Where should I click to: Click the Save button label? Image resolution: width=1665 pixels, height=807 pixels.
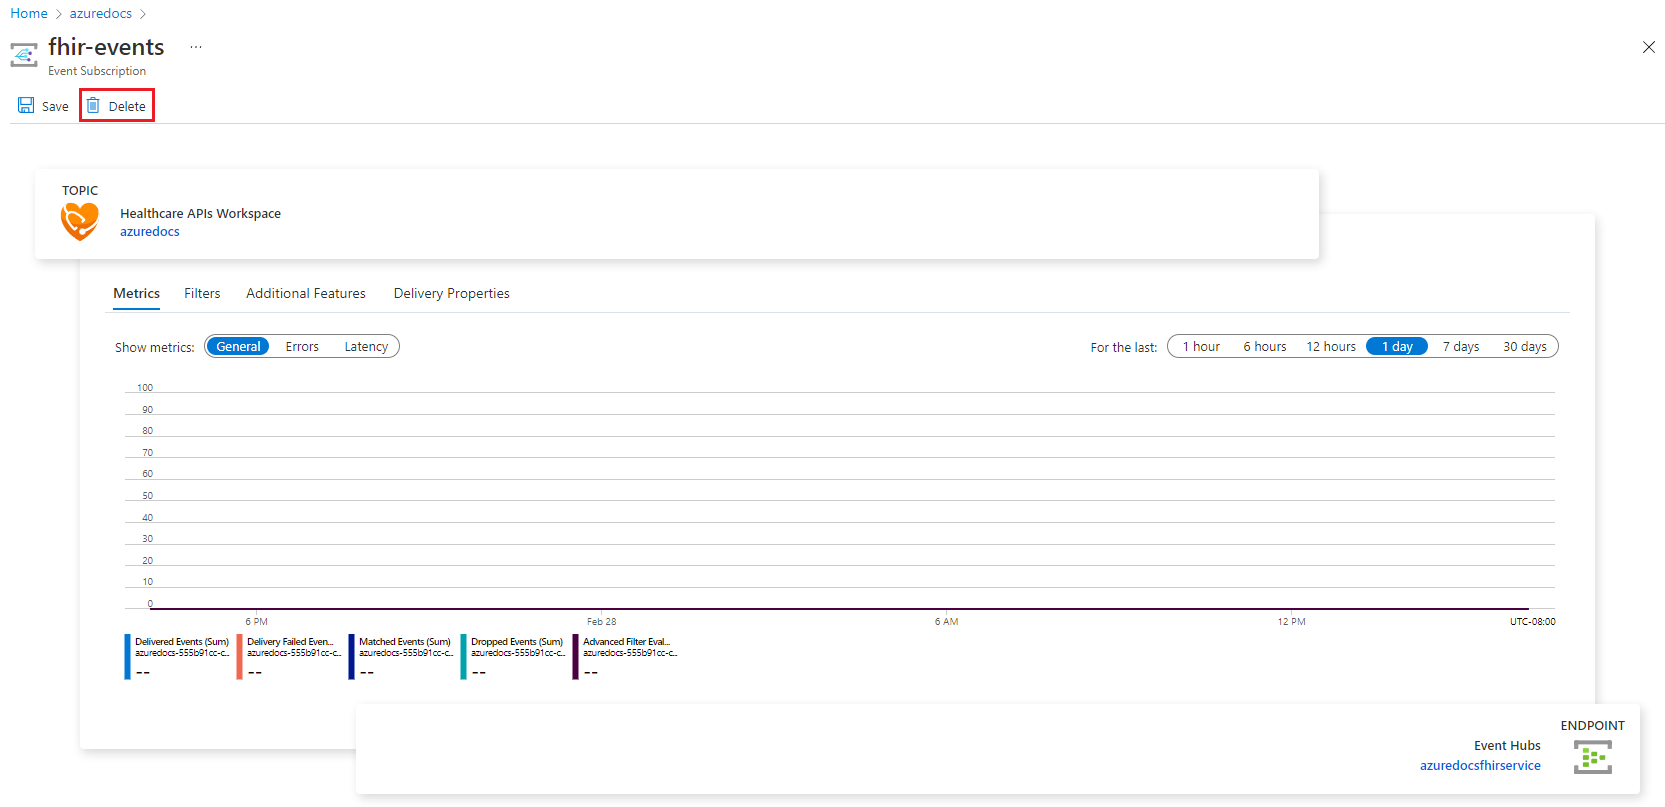click(55, 106)
